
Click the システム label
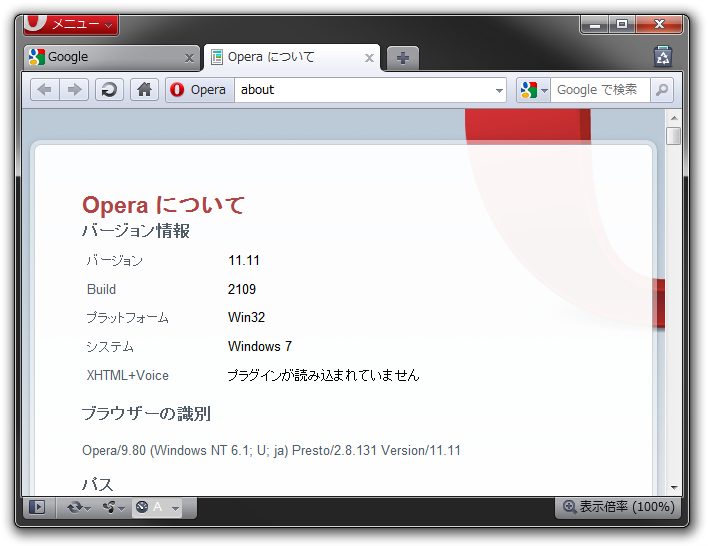click(x=110, y=346)
